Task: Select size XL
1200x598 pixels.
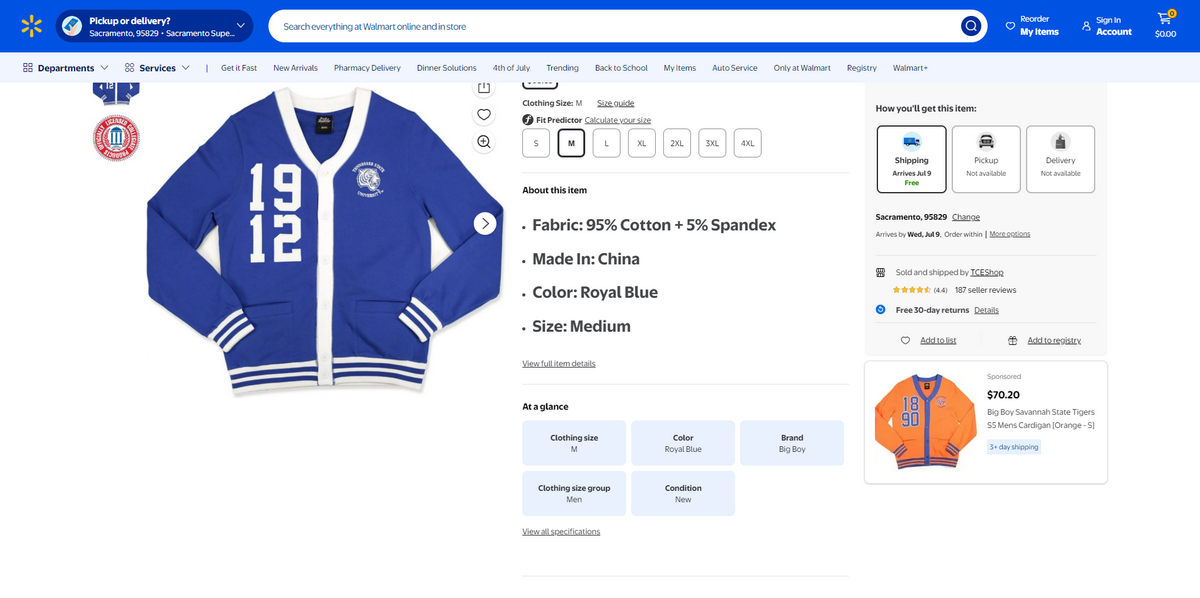Action: coord(642,143)
